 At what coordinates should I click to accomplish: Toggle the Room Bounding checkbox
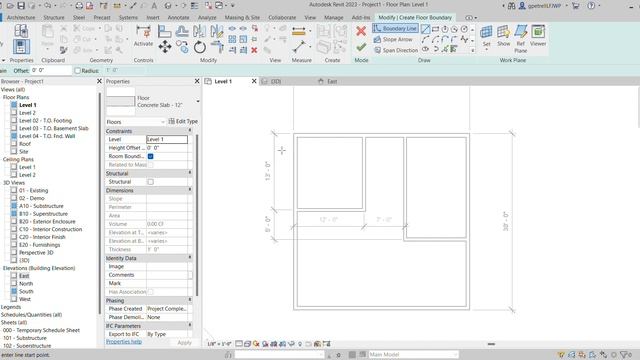tap(151, 156)
